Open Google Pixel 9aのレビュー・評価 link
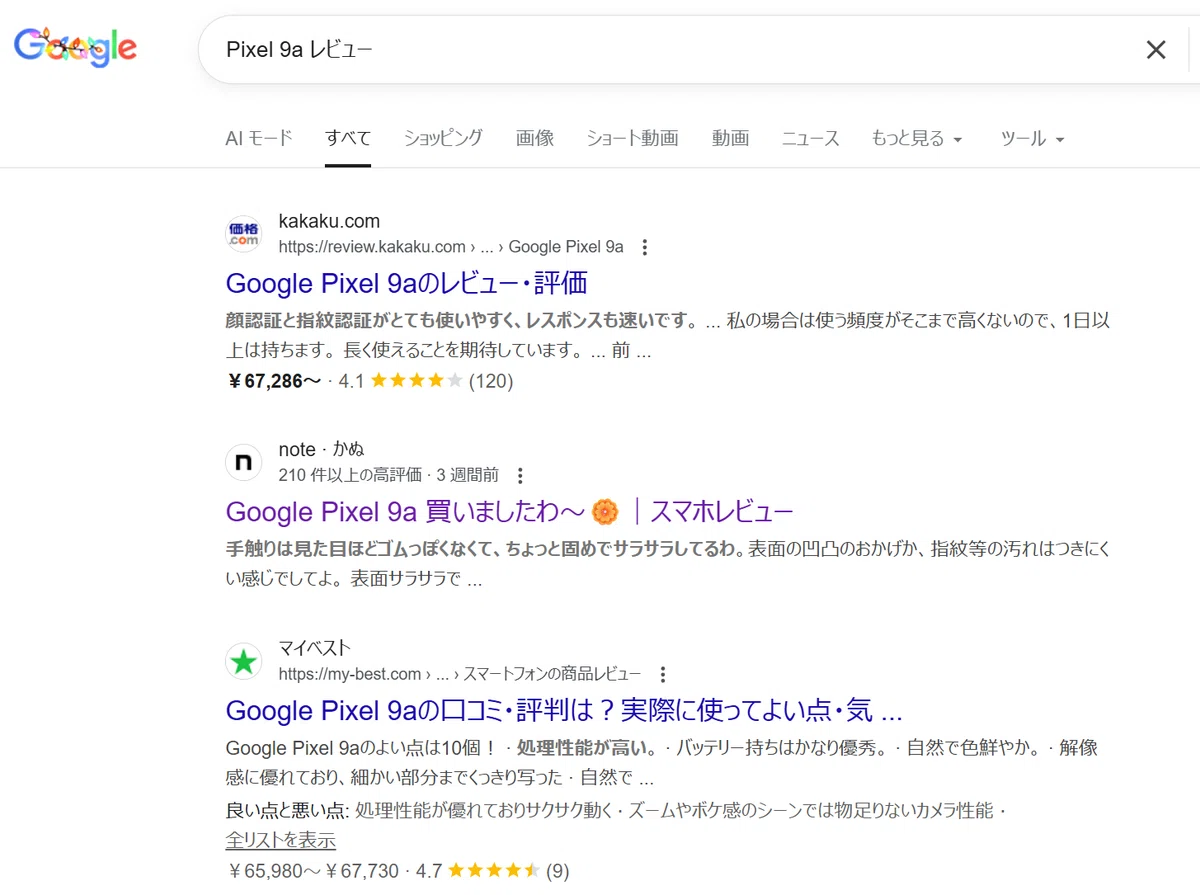The image size is (1200, 895). [x=407, y=283]
